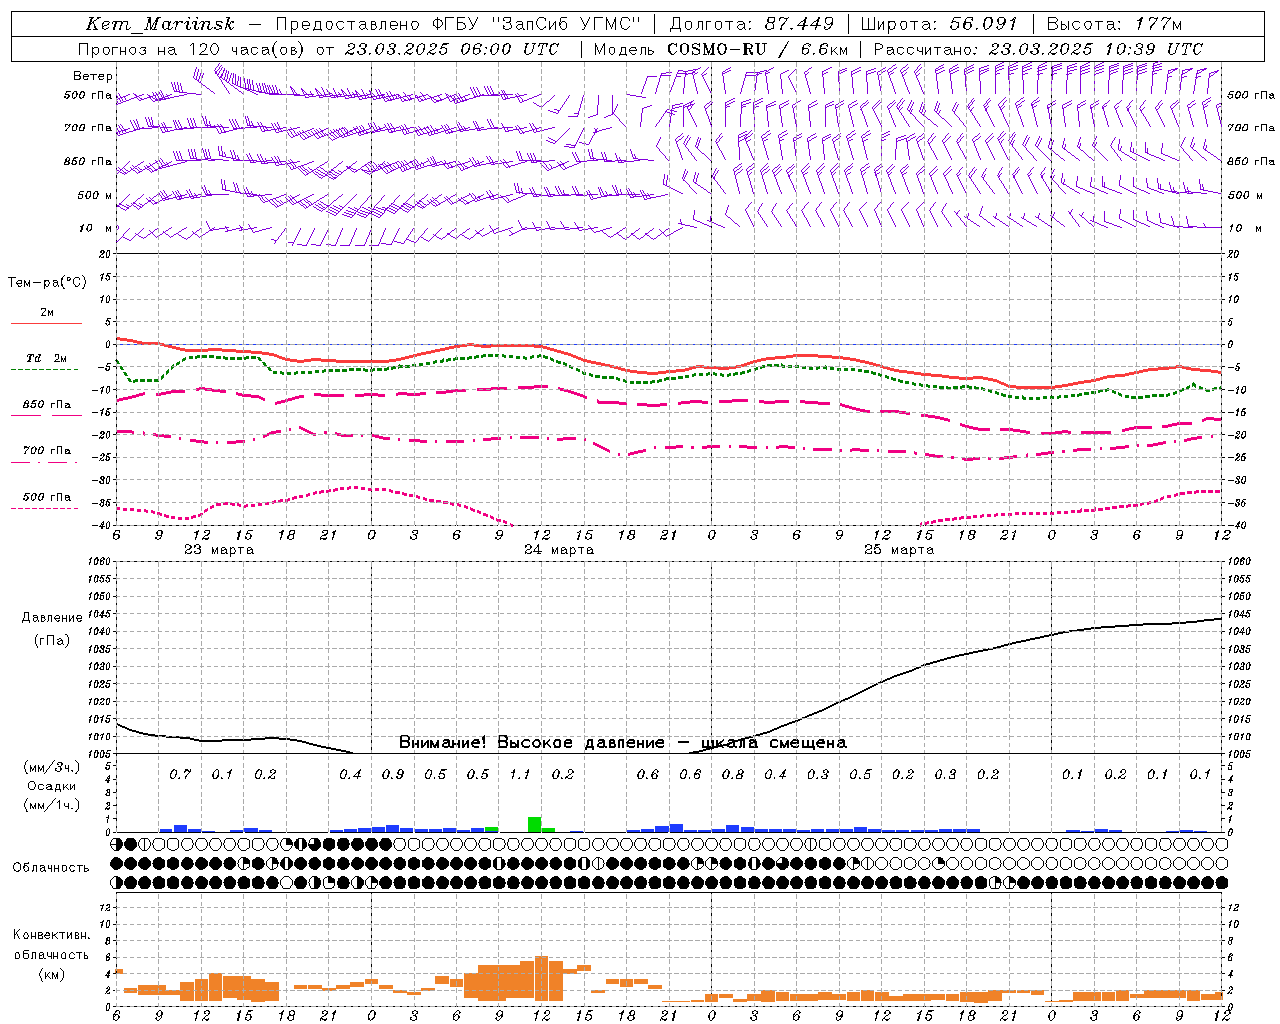Select the 'Долгота: 87.449' header field
The image size is (1280, 1024).
pyautogui.click(x=751, y=24)
